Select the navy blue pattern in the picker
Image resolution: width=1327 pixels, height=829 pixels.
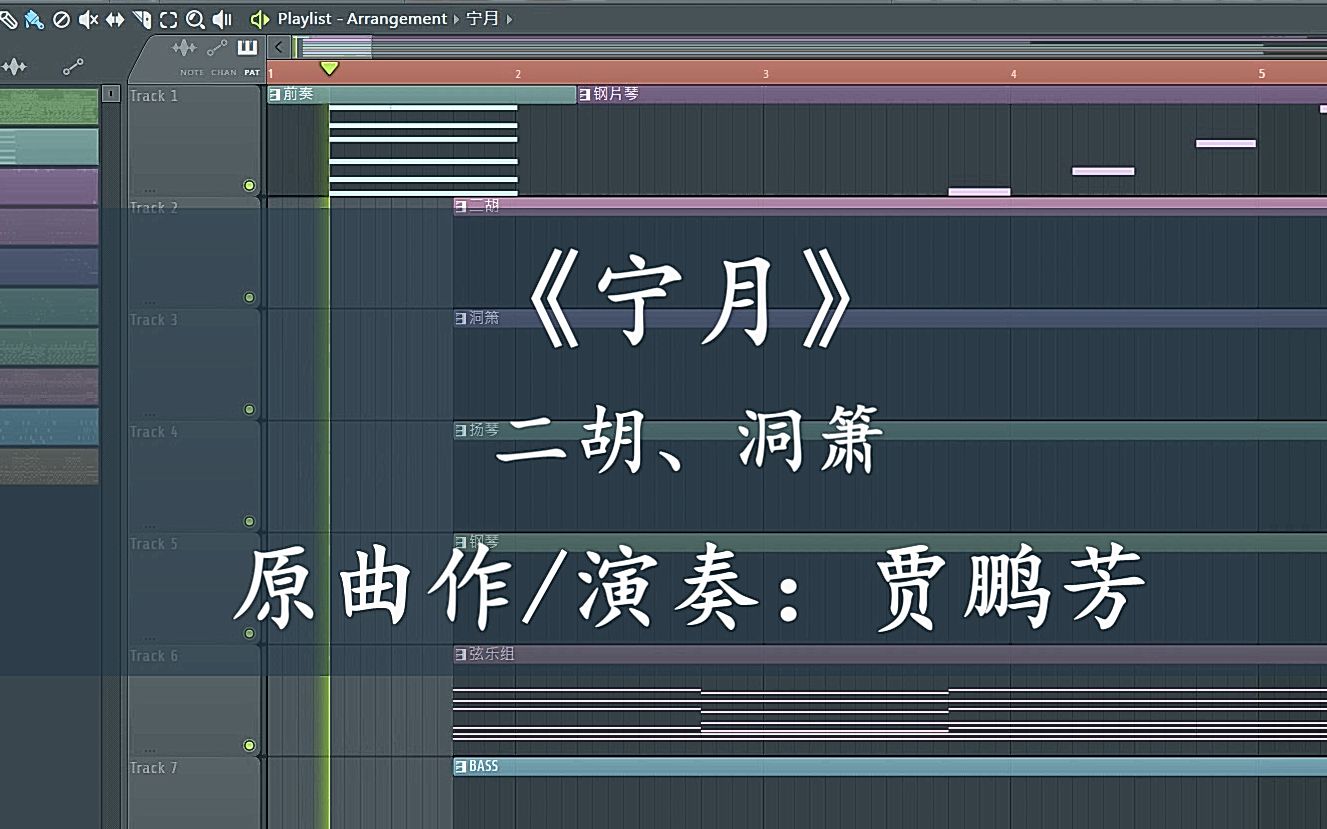tap(49, 266)
